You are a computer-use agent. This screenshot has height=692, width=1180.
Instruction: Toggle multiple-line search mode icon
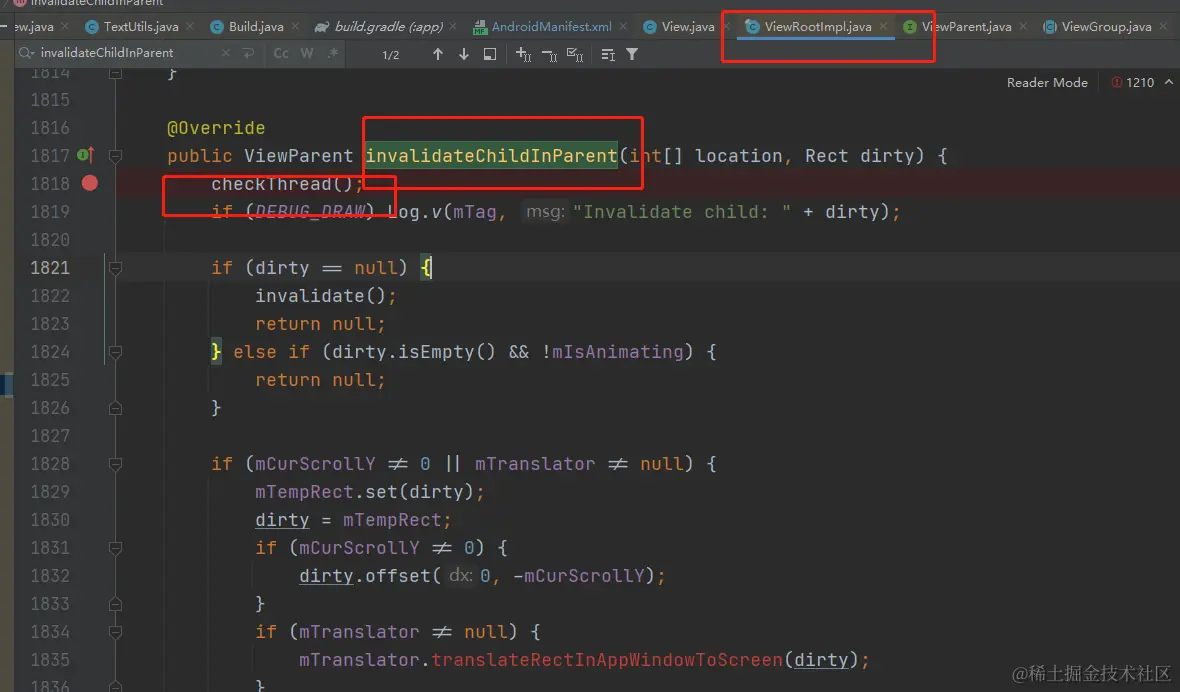[x=608, y=54]
